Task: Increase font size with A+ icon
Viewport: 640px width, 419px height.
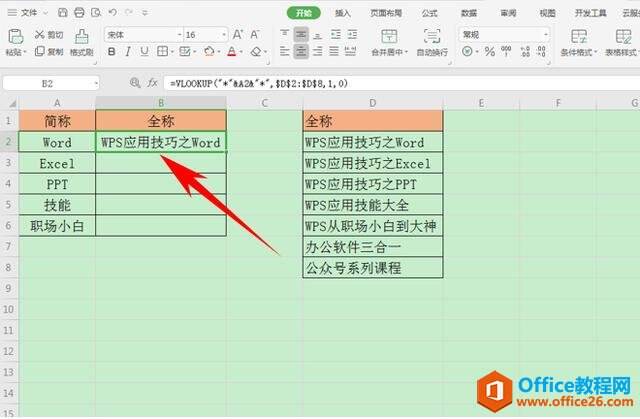Action: point(238,35)
